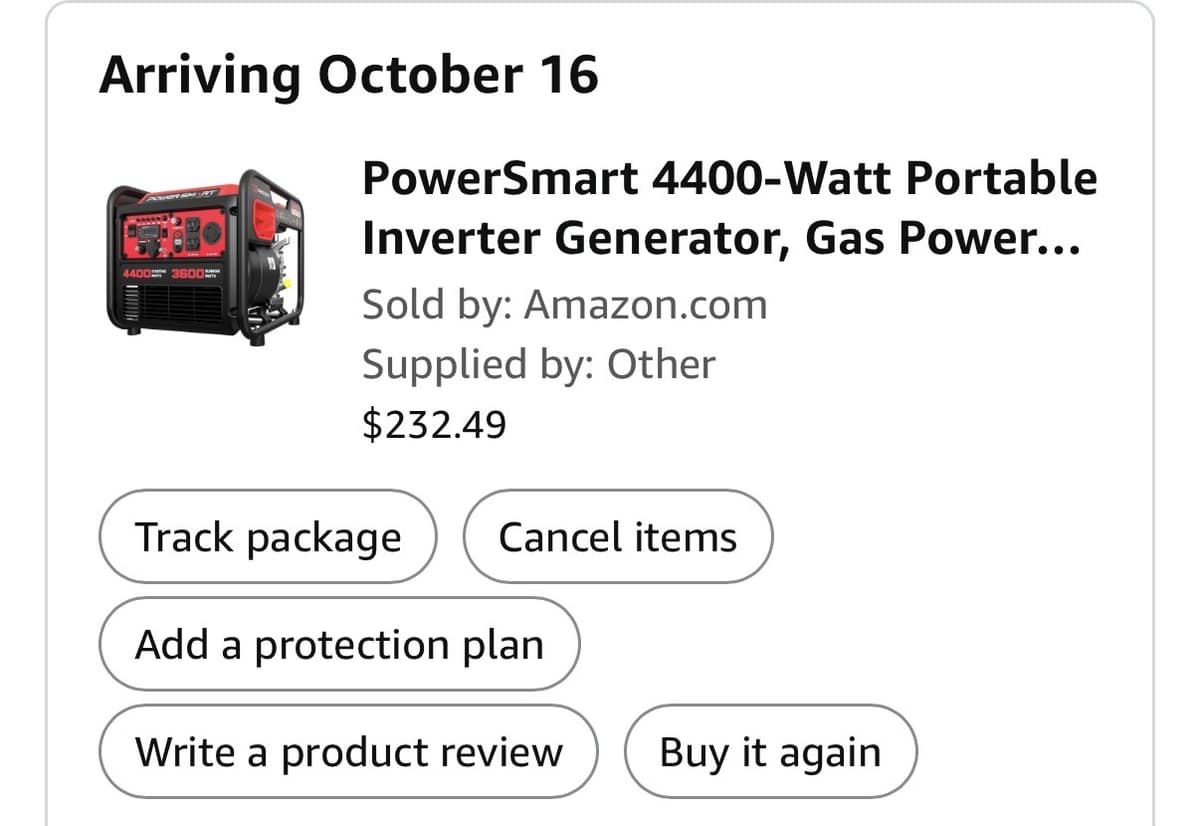Open Write a product review

click(348, 752)
